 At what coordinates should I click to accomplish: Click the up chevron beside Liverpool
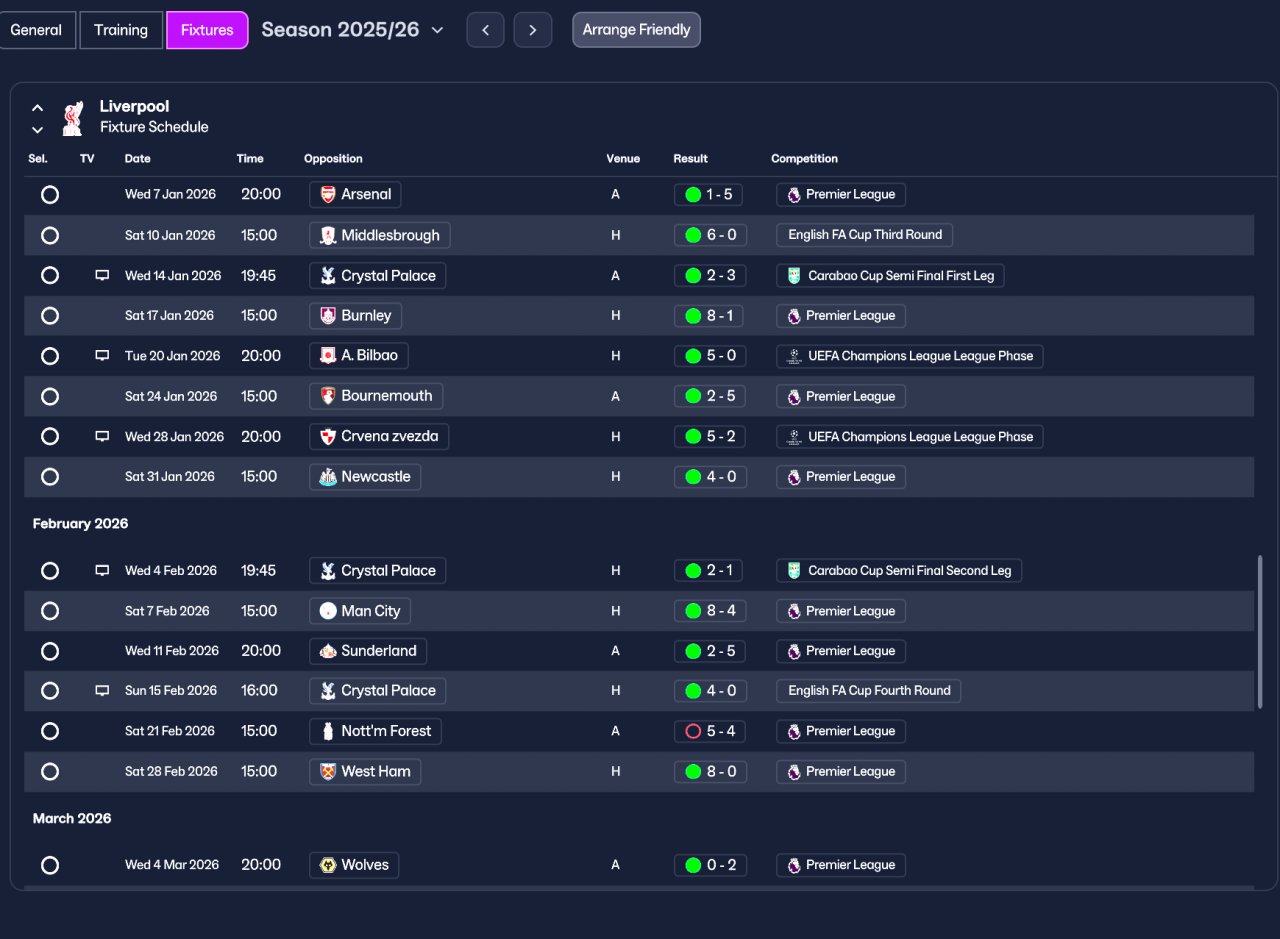37,107
